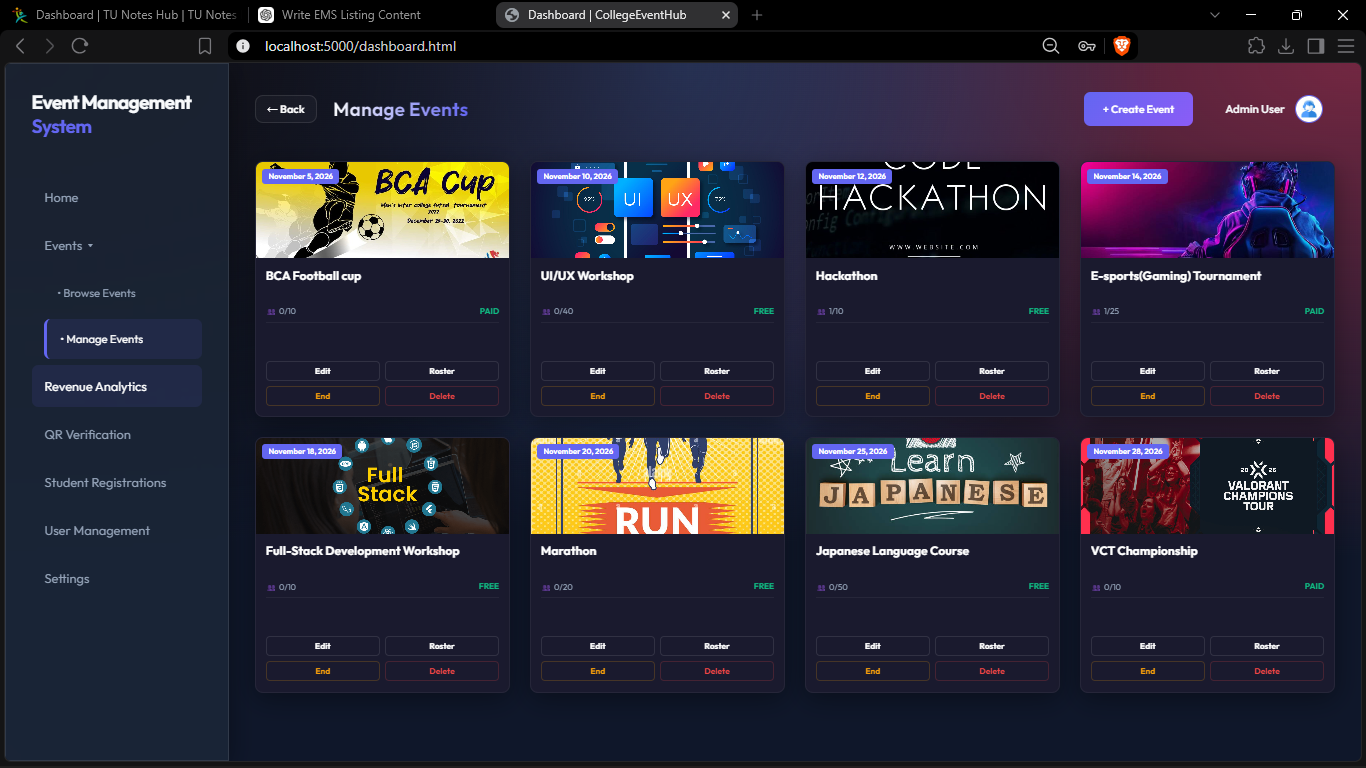This screenshot has width=1366, height=768.
Task: Open QR Verification in sidebar
Action: [87, 435]
